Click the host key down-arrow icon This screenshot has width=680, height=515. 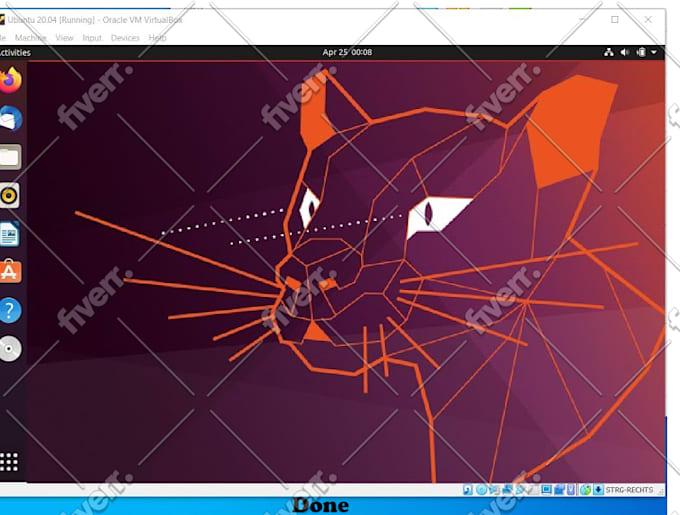(598, 490)
